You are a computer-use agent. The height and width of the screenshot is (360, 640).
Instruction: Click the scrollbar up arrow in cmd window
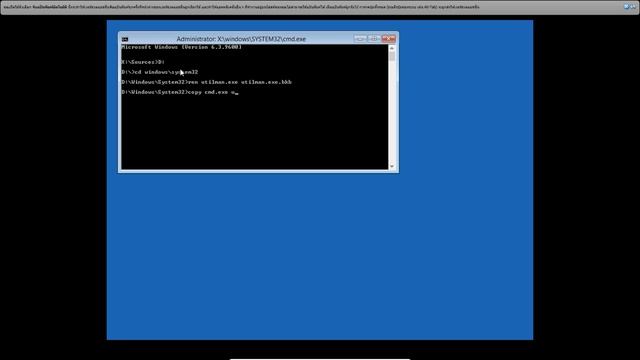pos(392,48)
